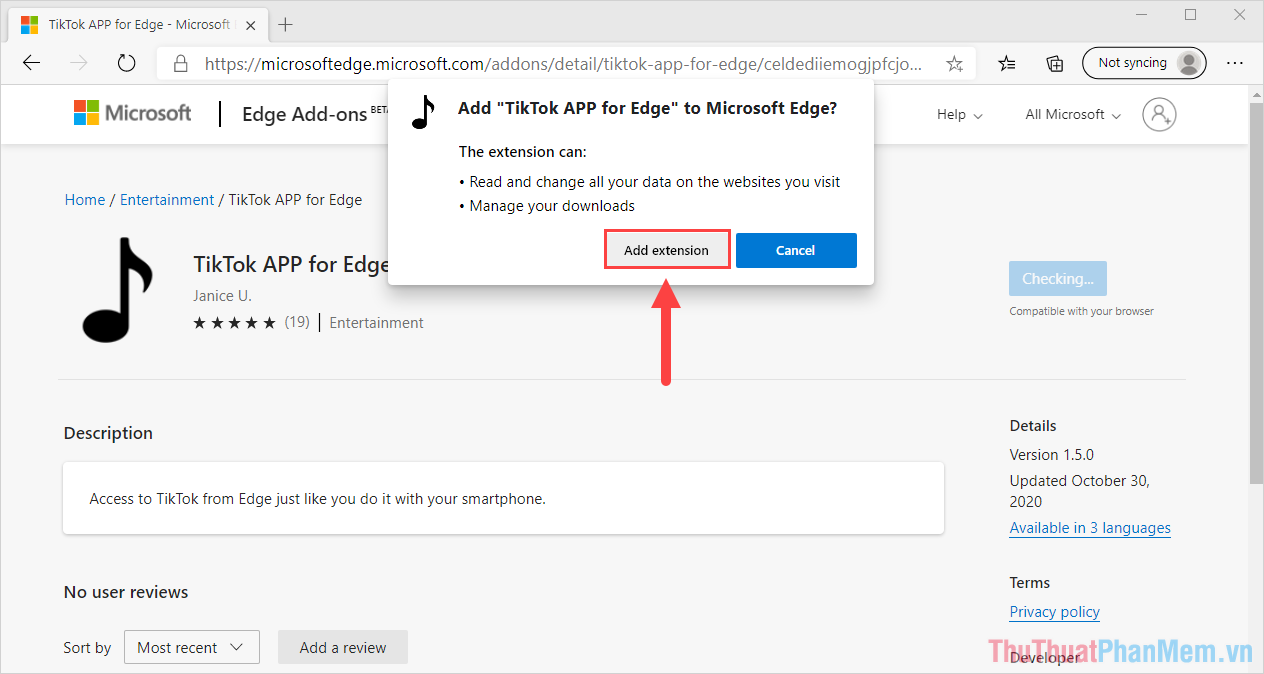This screenshot has height=674, width=1264.
Task: Open the Favorites hub icon
Action: pos(1007,62)
